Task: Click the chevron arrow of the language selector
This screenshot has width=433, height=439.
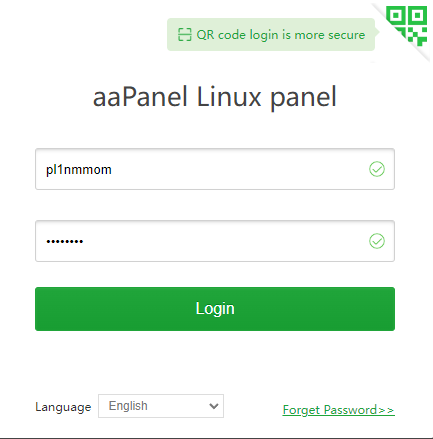Action: click(x=214, y=406)
